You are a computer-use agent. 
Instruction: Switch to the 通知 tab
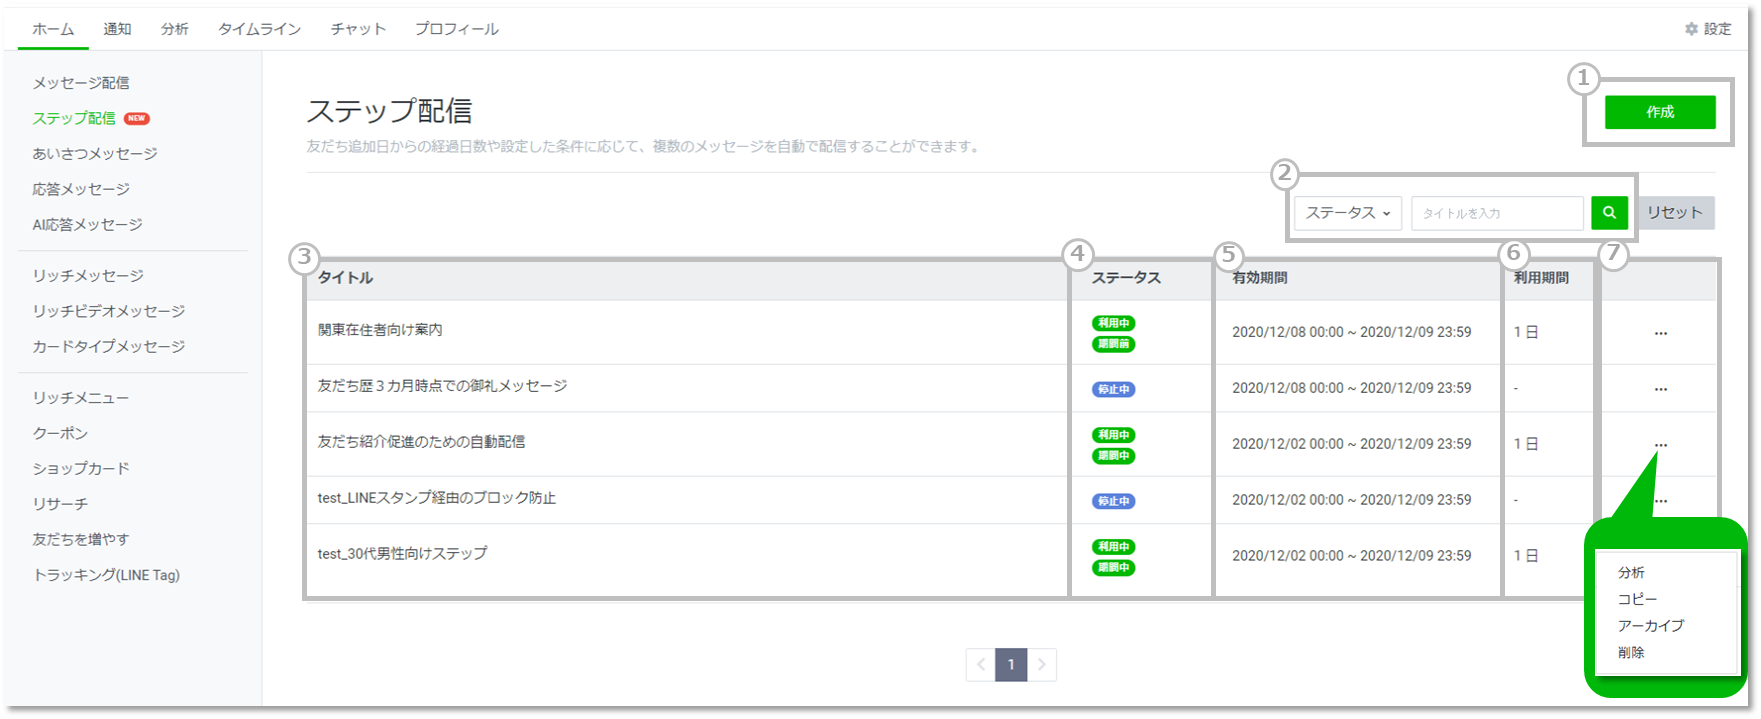click(x=117, y=29)
